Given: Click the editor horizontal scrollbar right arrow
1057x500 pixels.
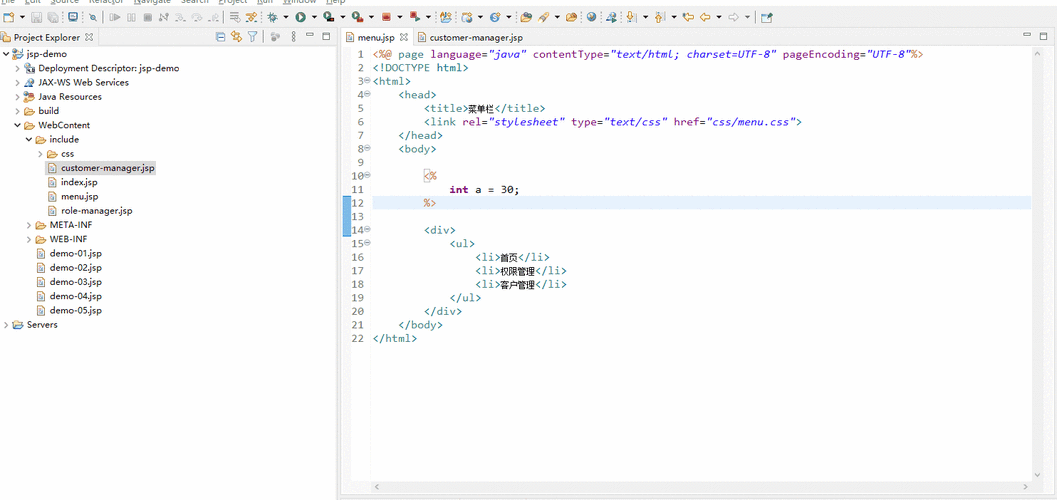Looking at the screenshot, I should [x=1025, y=486].
